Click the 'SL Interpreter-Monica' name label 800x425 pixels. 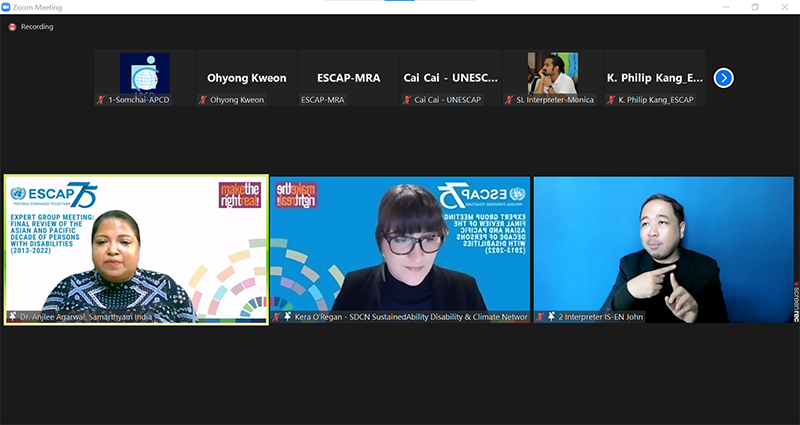click(555, 100)
